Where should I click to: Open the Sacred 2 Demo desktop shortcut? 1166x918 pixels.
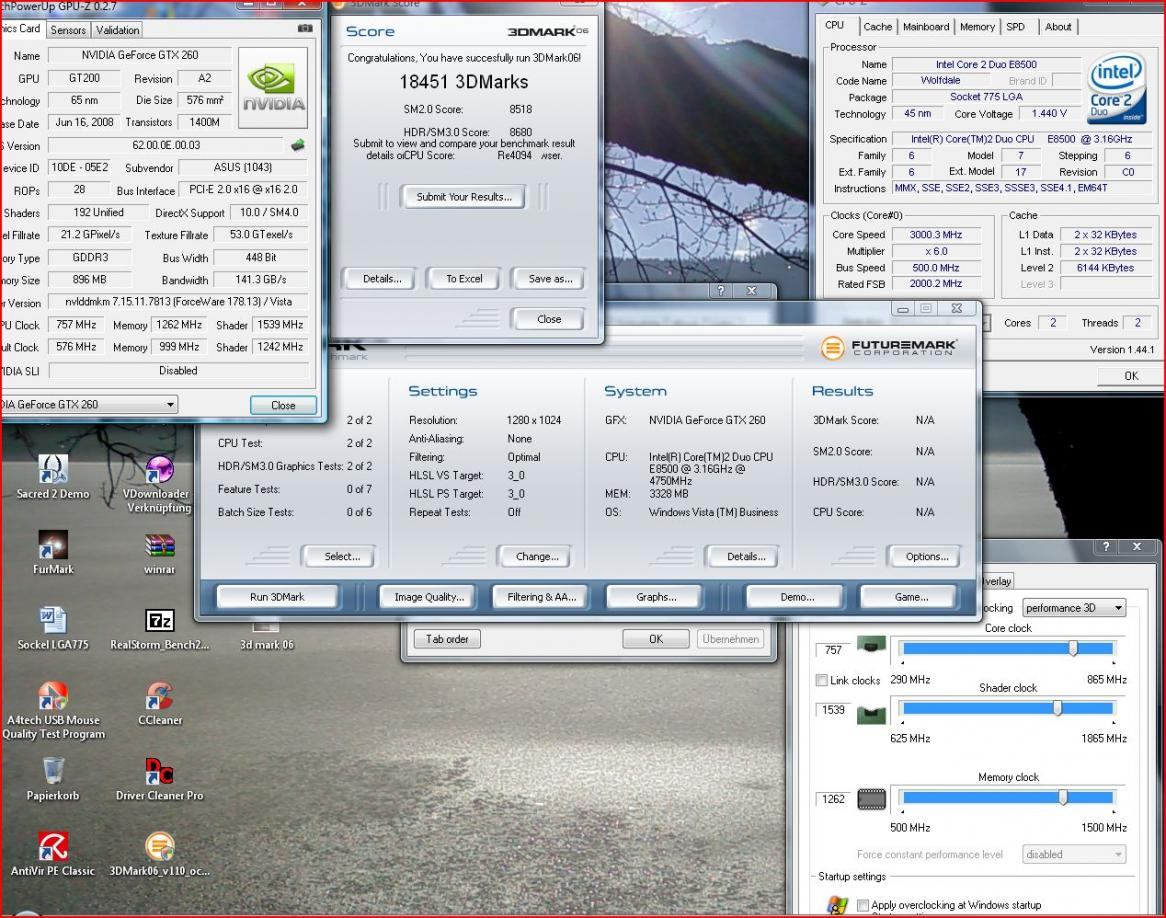tap(53, 477)
